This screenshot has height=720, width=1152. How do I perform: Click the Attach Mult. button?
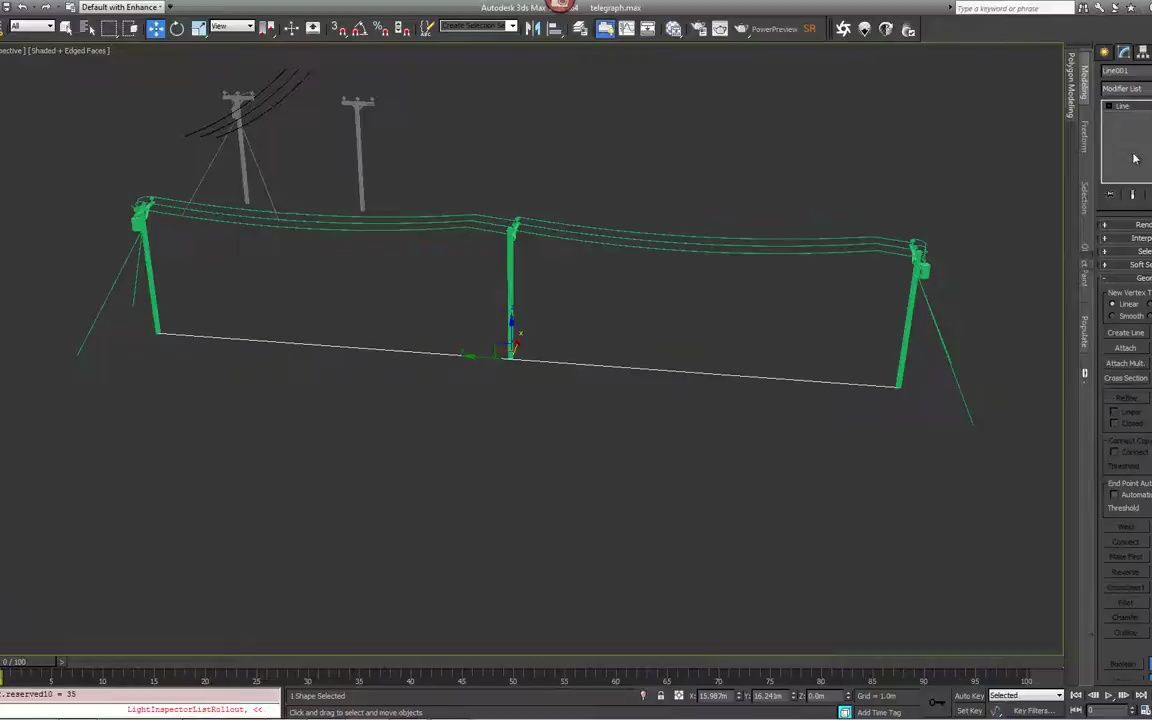coord(1126,363)
